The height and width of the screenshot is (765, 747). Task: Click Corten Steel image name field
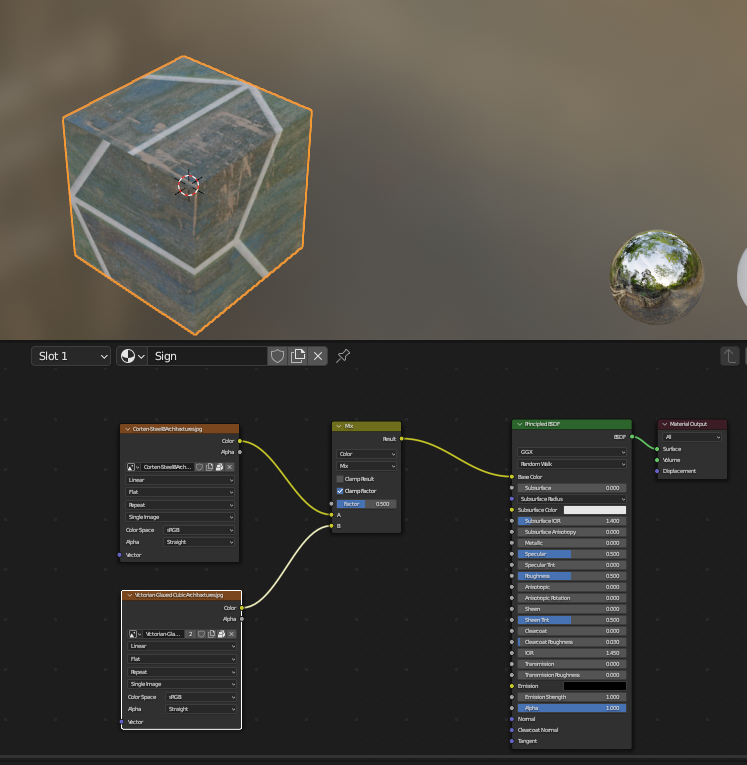pyautogui.click(x=167, y=467)
